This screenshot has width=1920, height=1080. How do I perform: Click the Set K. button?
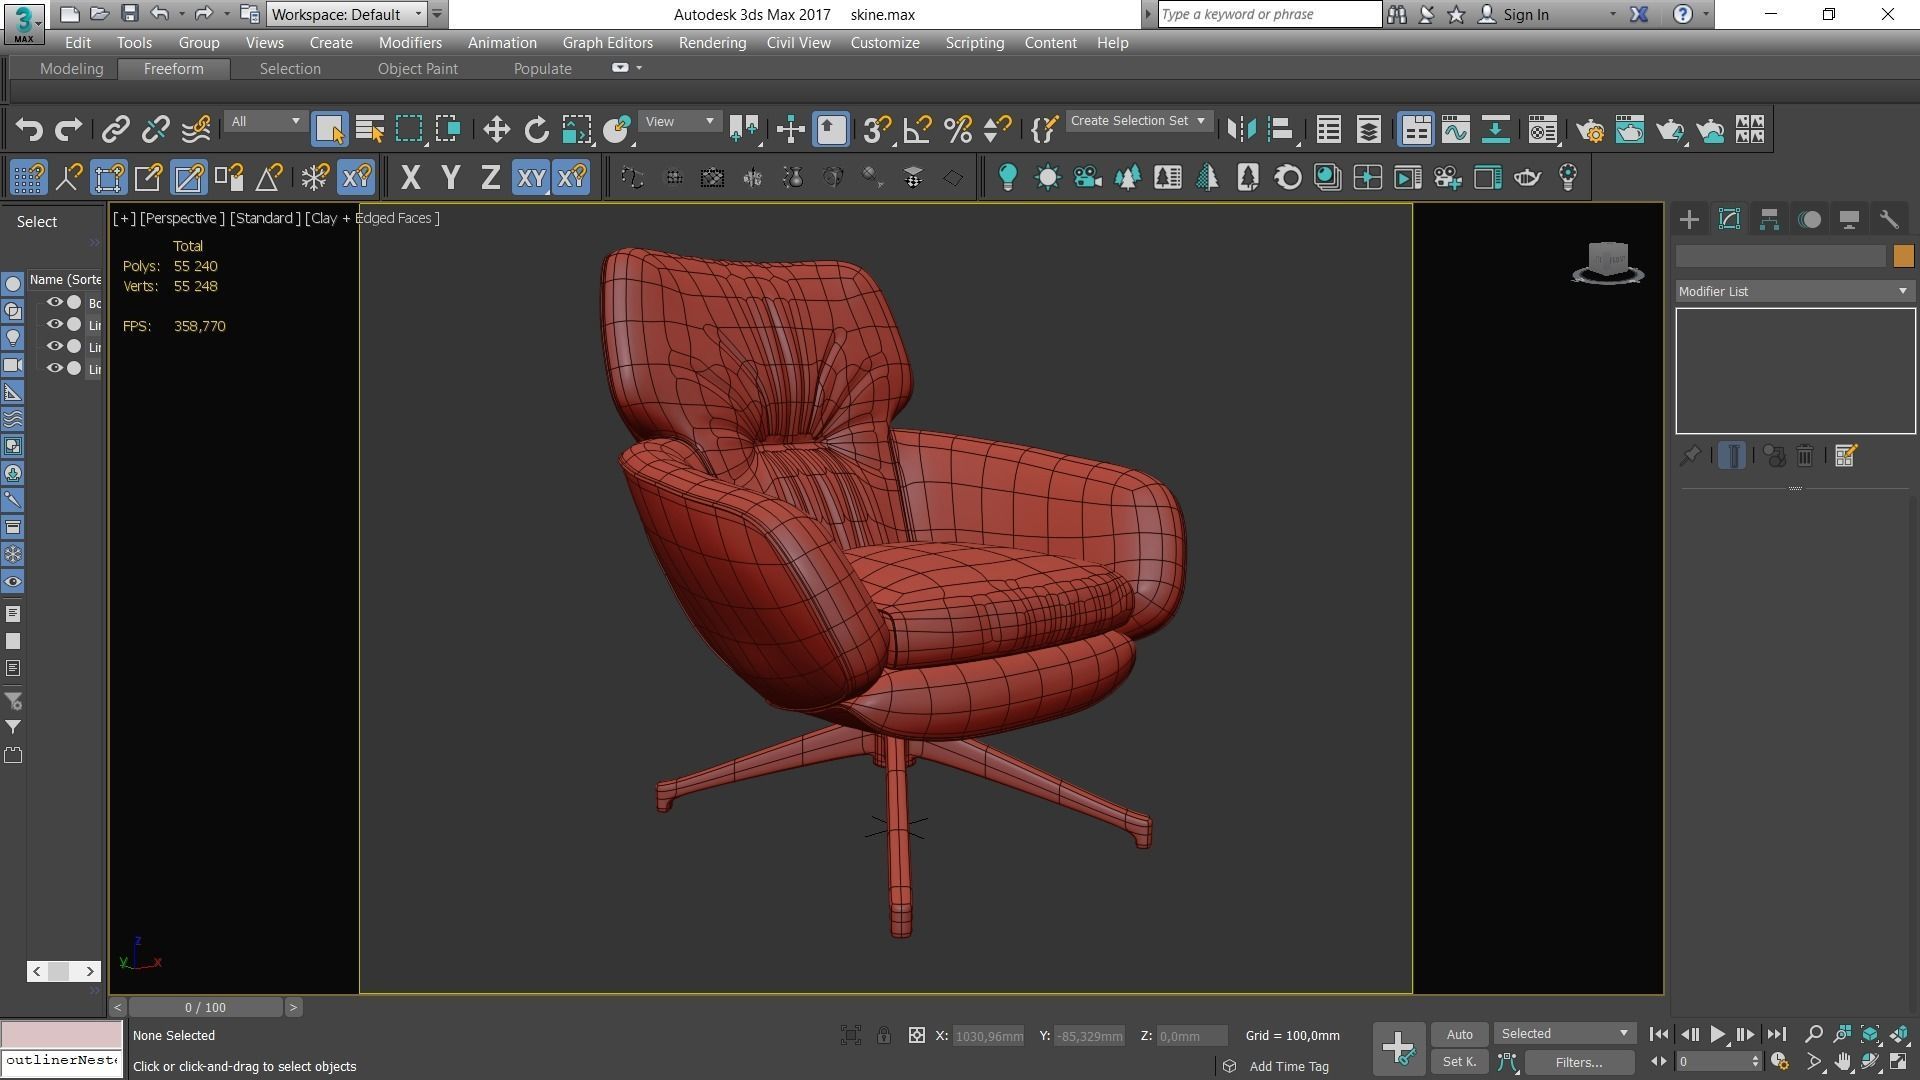[1459, 1062]
